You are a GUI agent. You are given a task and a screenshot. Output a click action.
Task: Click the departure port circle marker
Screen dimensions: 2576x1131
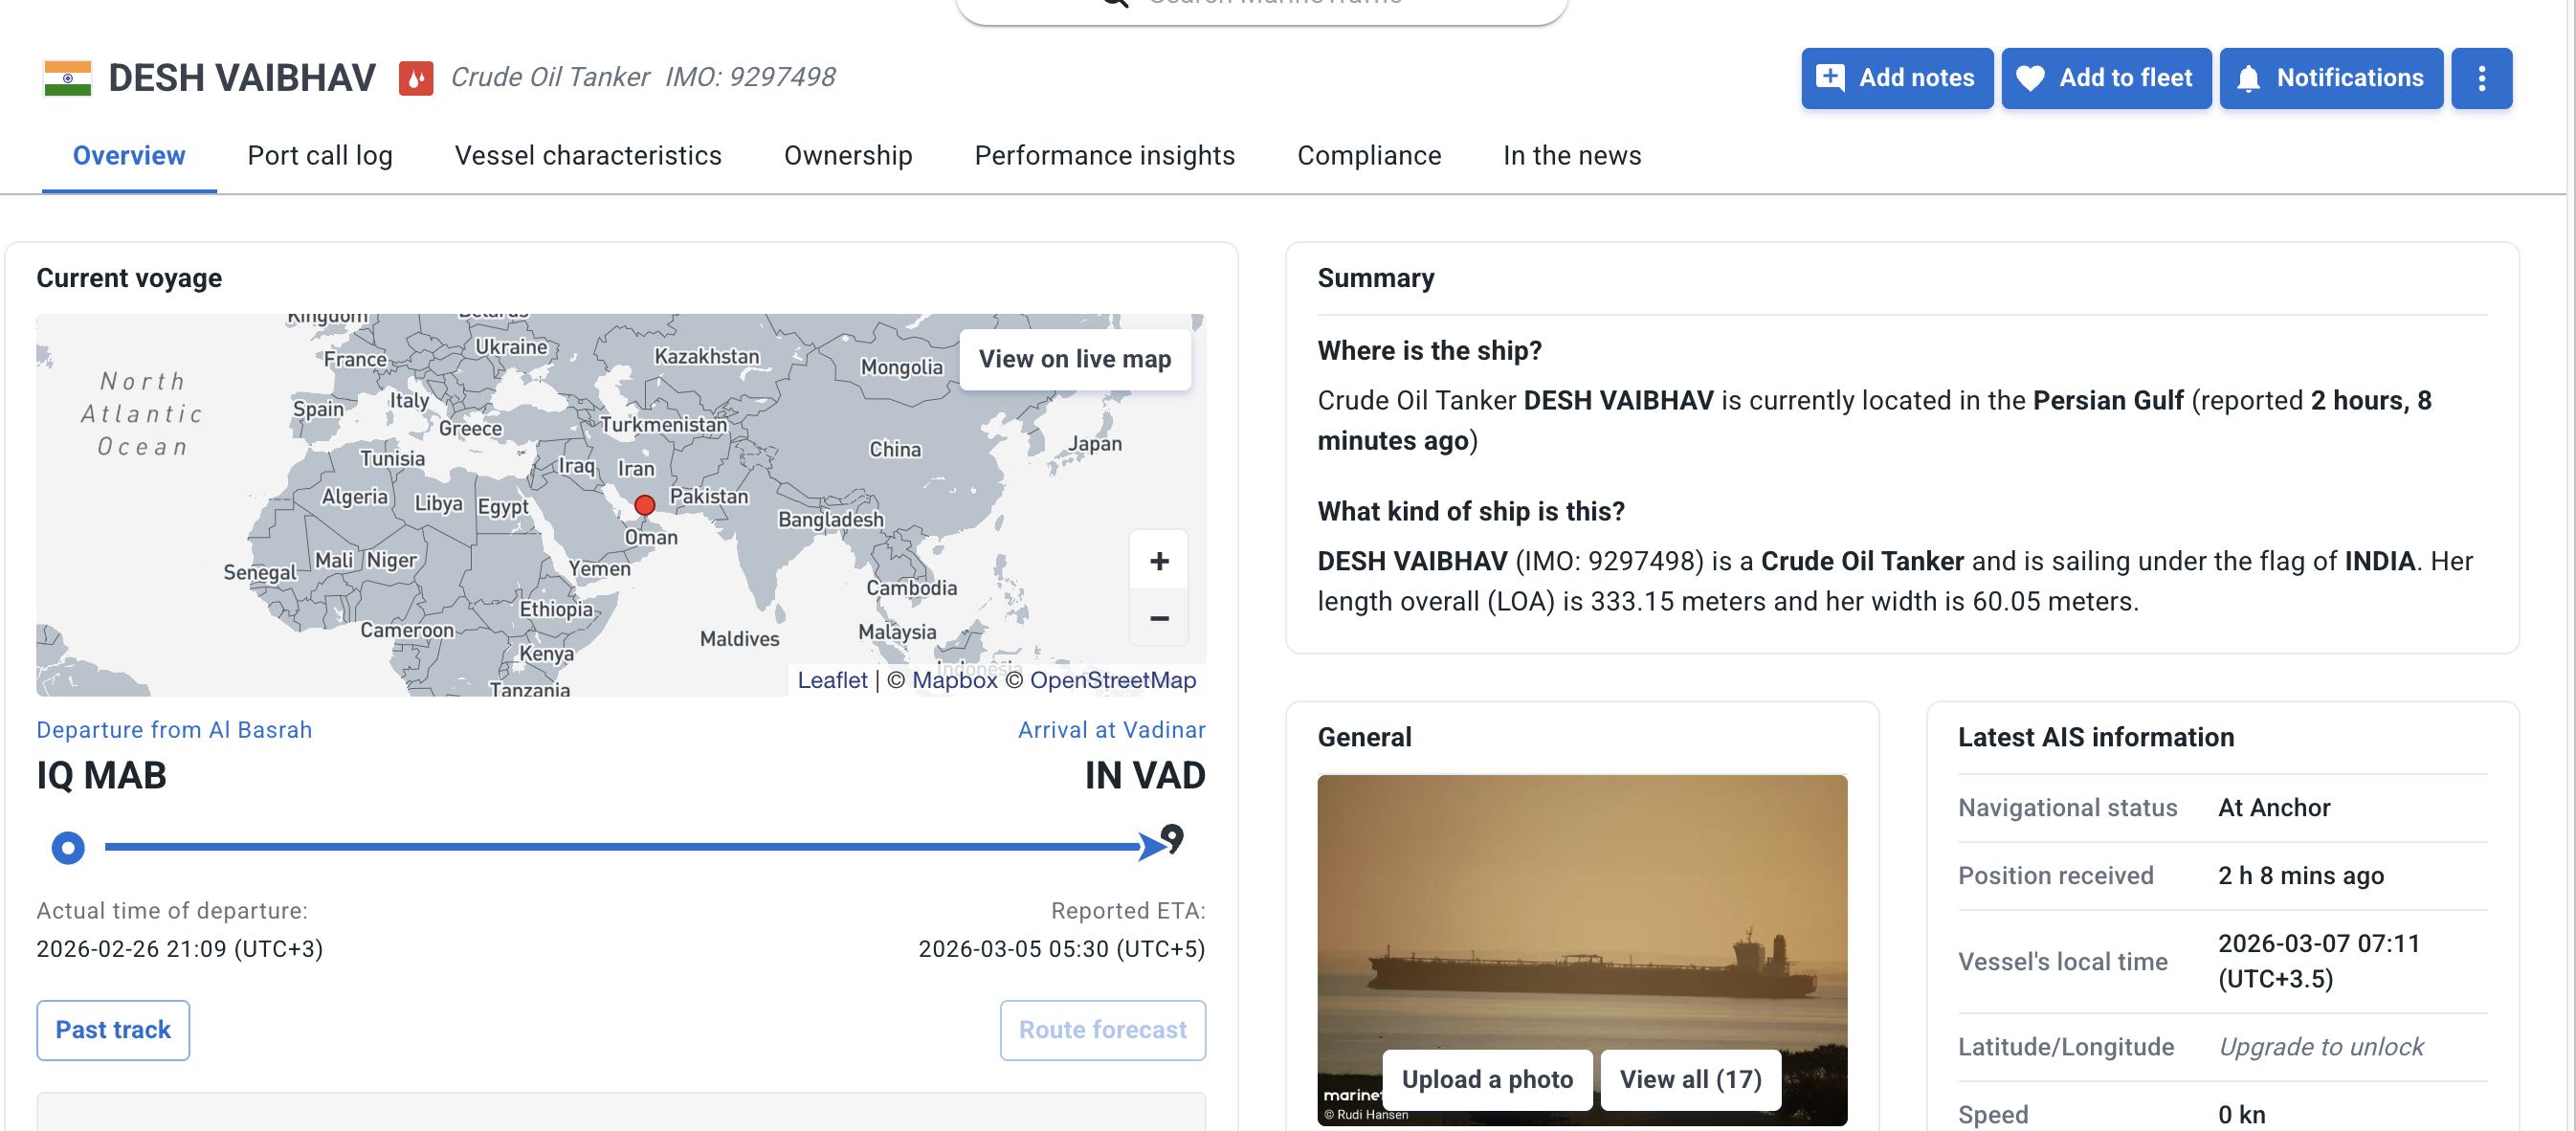68,848
